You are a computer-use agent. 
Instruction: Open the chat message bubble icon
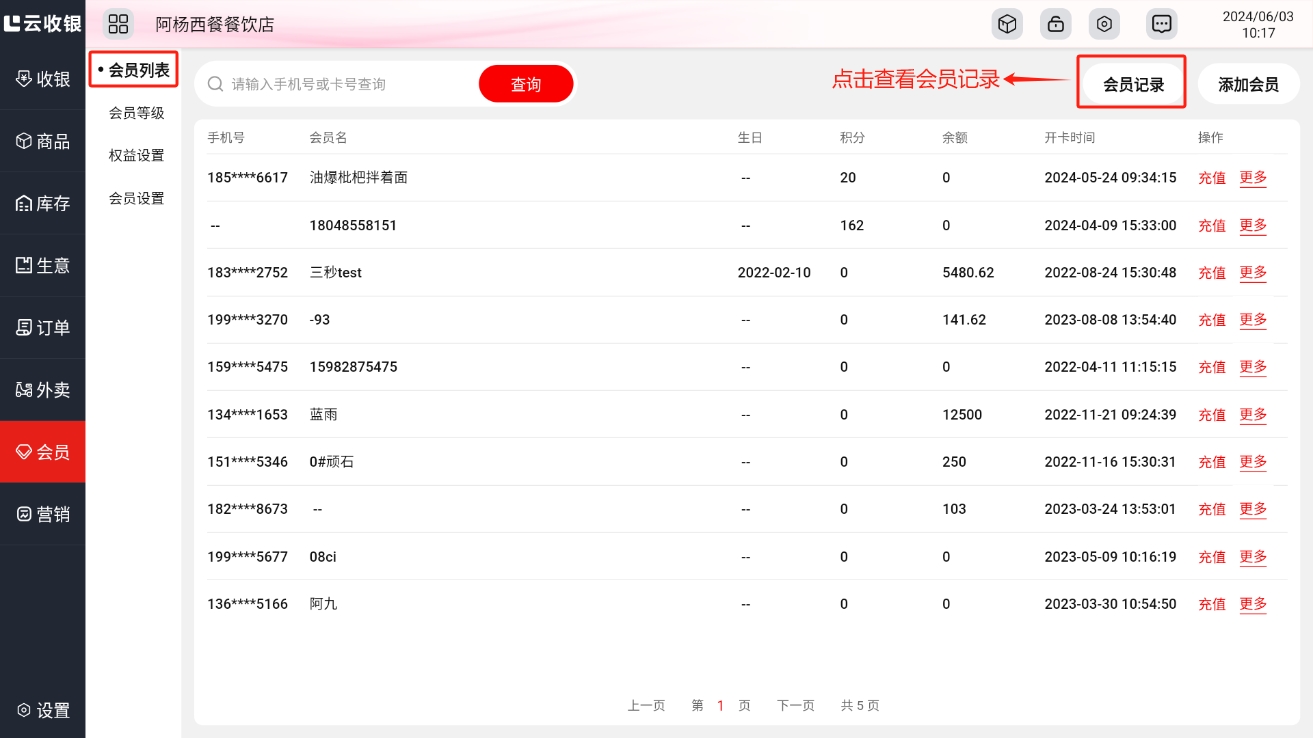[1161, 24]
